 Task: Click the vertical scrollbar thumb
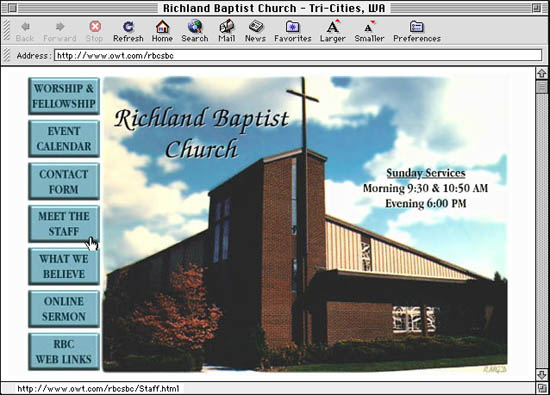click(542, 86)
